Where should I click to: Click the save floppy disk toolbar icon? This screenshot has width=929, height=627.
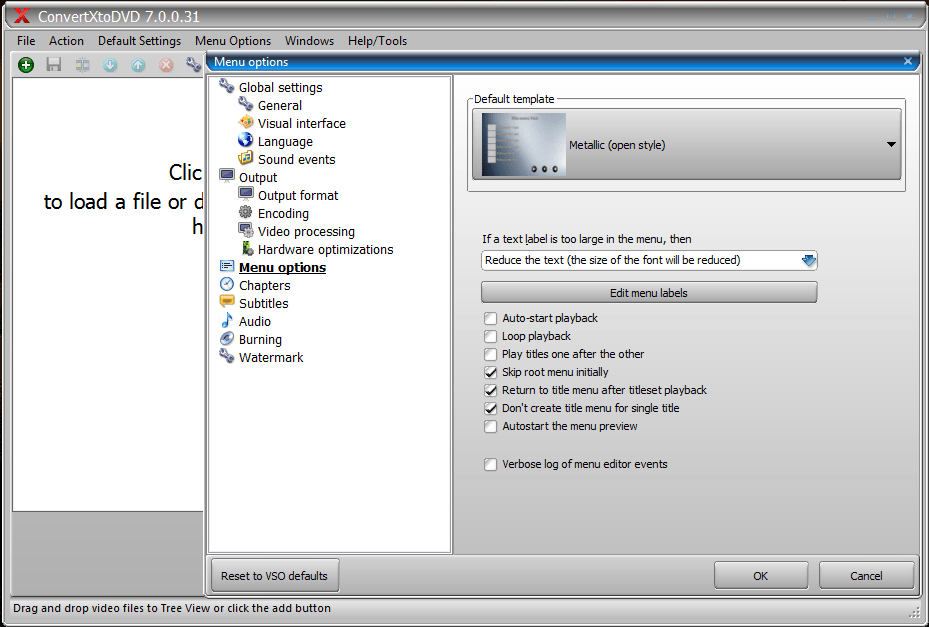point(54,65)
